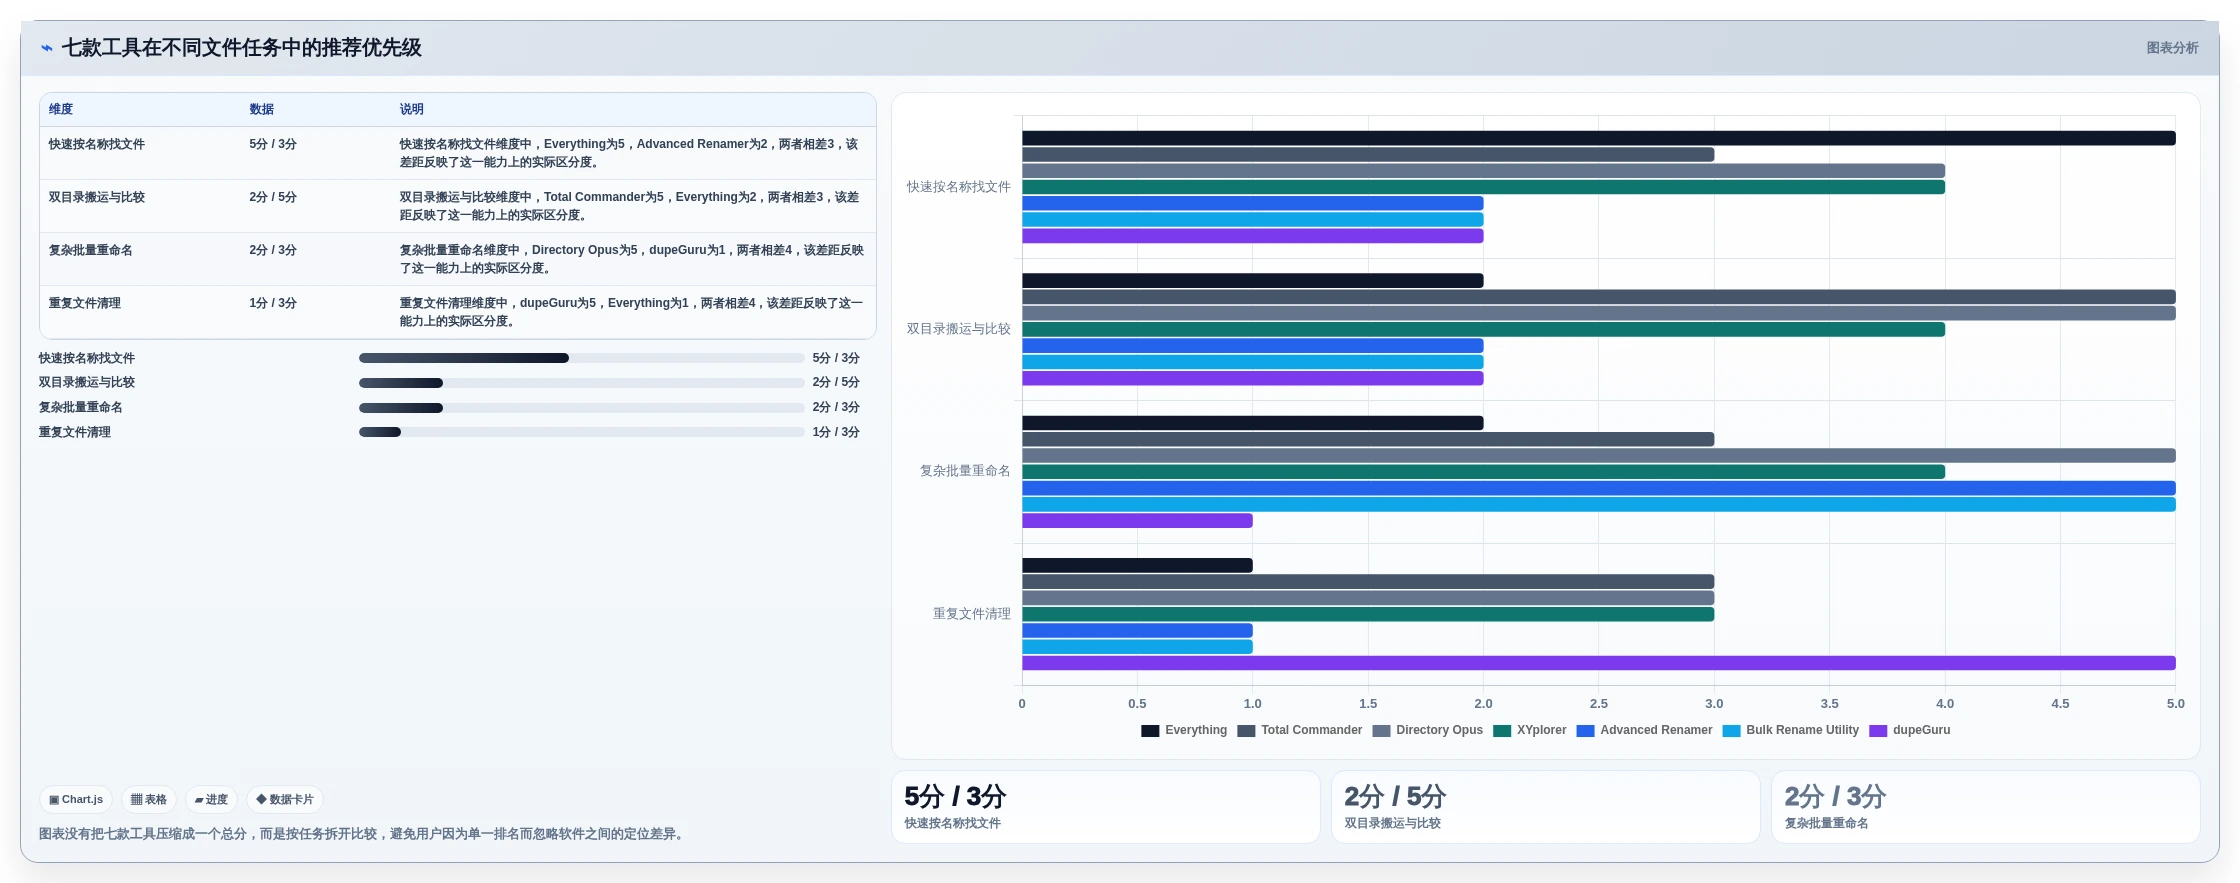
Task: Click the 维度 column header
Action: 61,110
